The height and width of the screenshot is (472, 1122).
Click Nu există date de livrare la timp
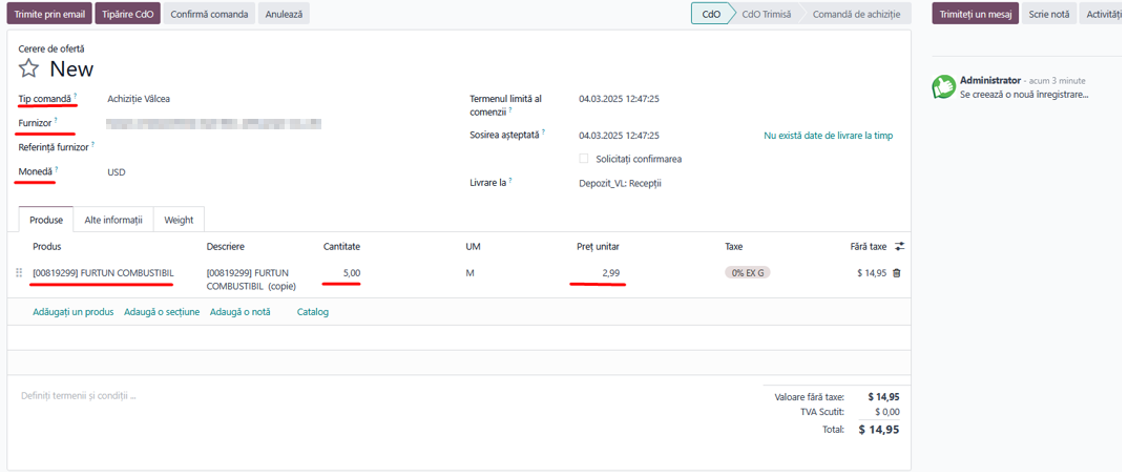click(829, 135)
